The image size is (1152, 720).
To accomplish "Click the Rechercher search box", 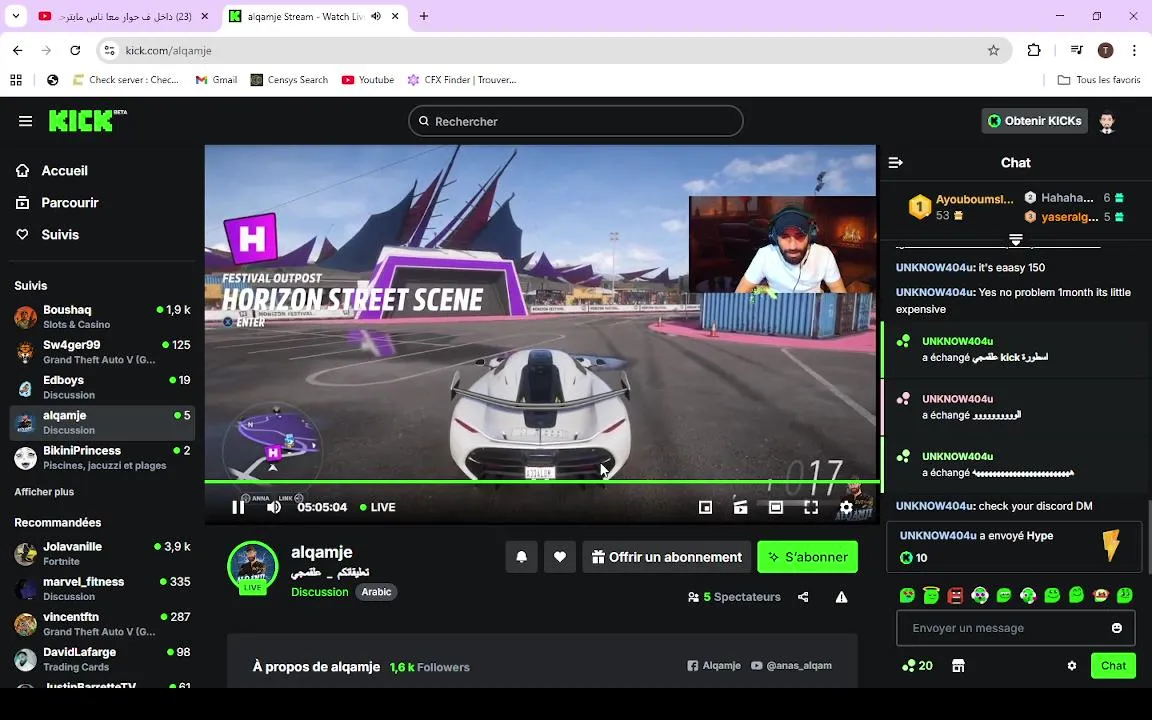I will (575, 121).
